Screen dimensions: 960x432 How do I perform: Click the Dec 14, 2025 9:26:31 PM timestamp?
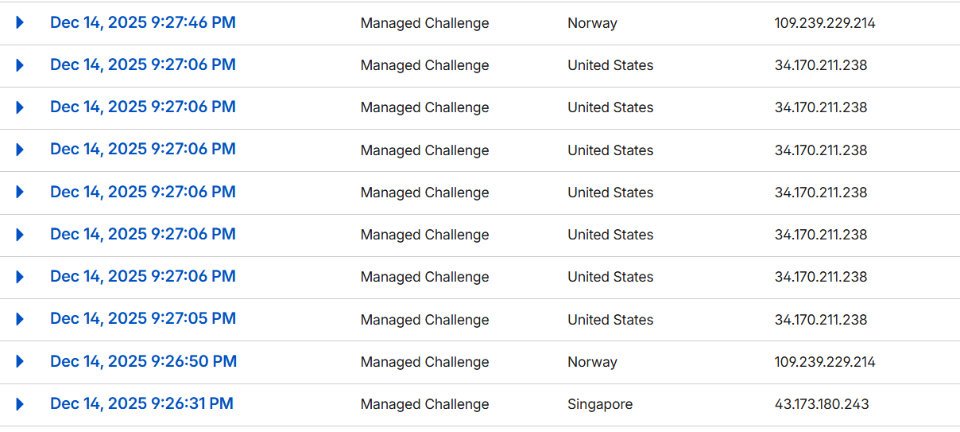coord(141,404)
